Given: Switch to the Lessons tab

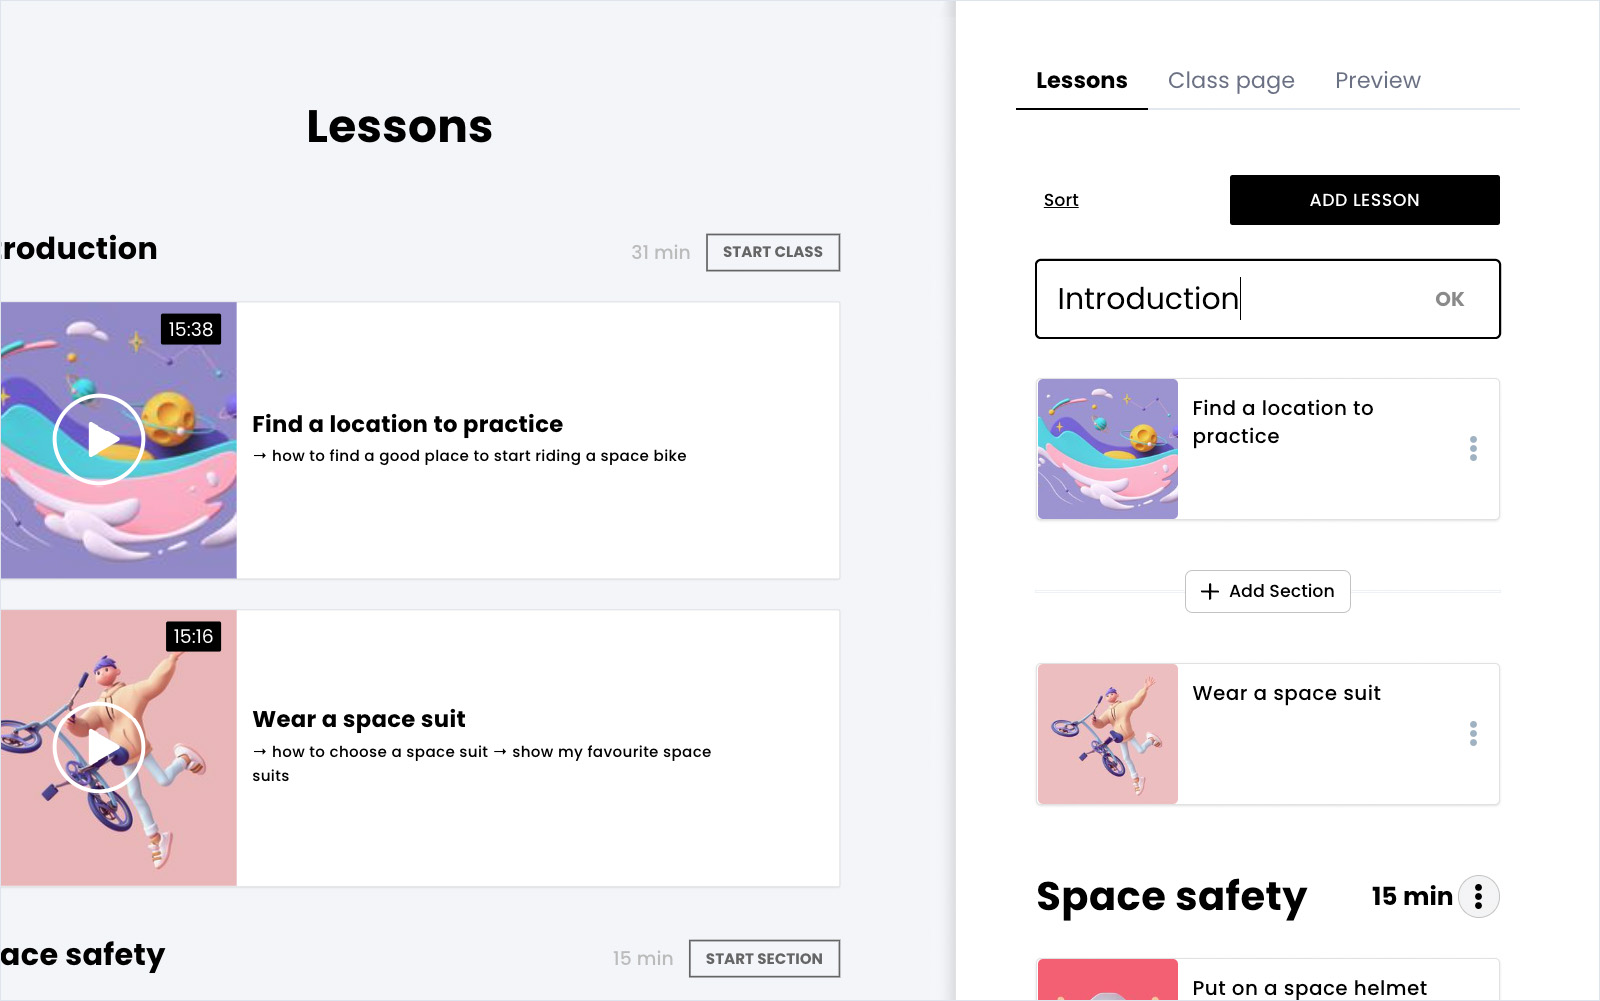Looking at the screenshot, I should (1082, 80).
